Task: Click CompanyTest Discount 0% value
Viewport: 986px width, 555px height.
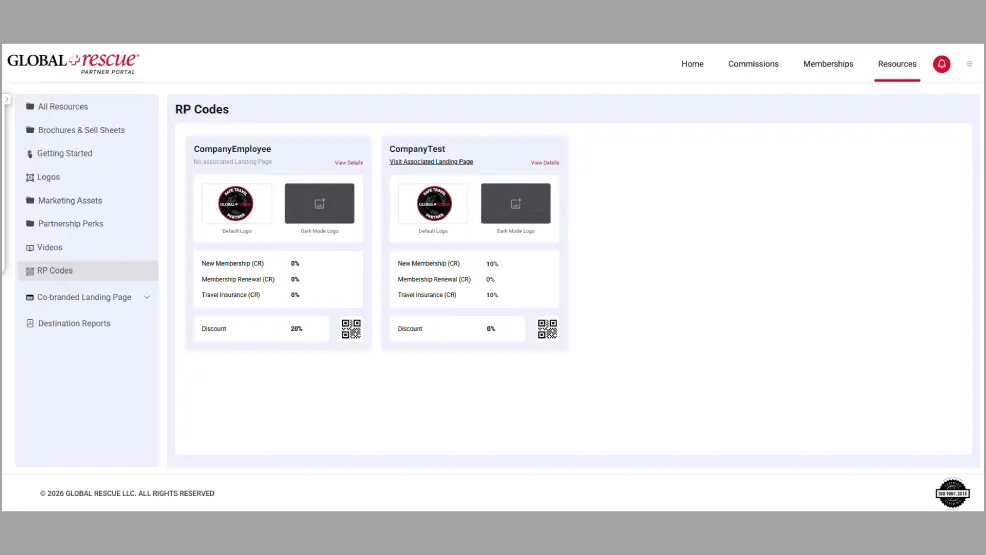Action: click(x=490, y=329)
